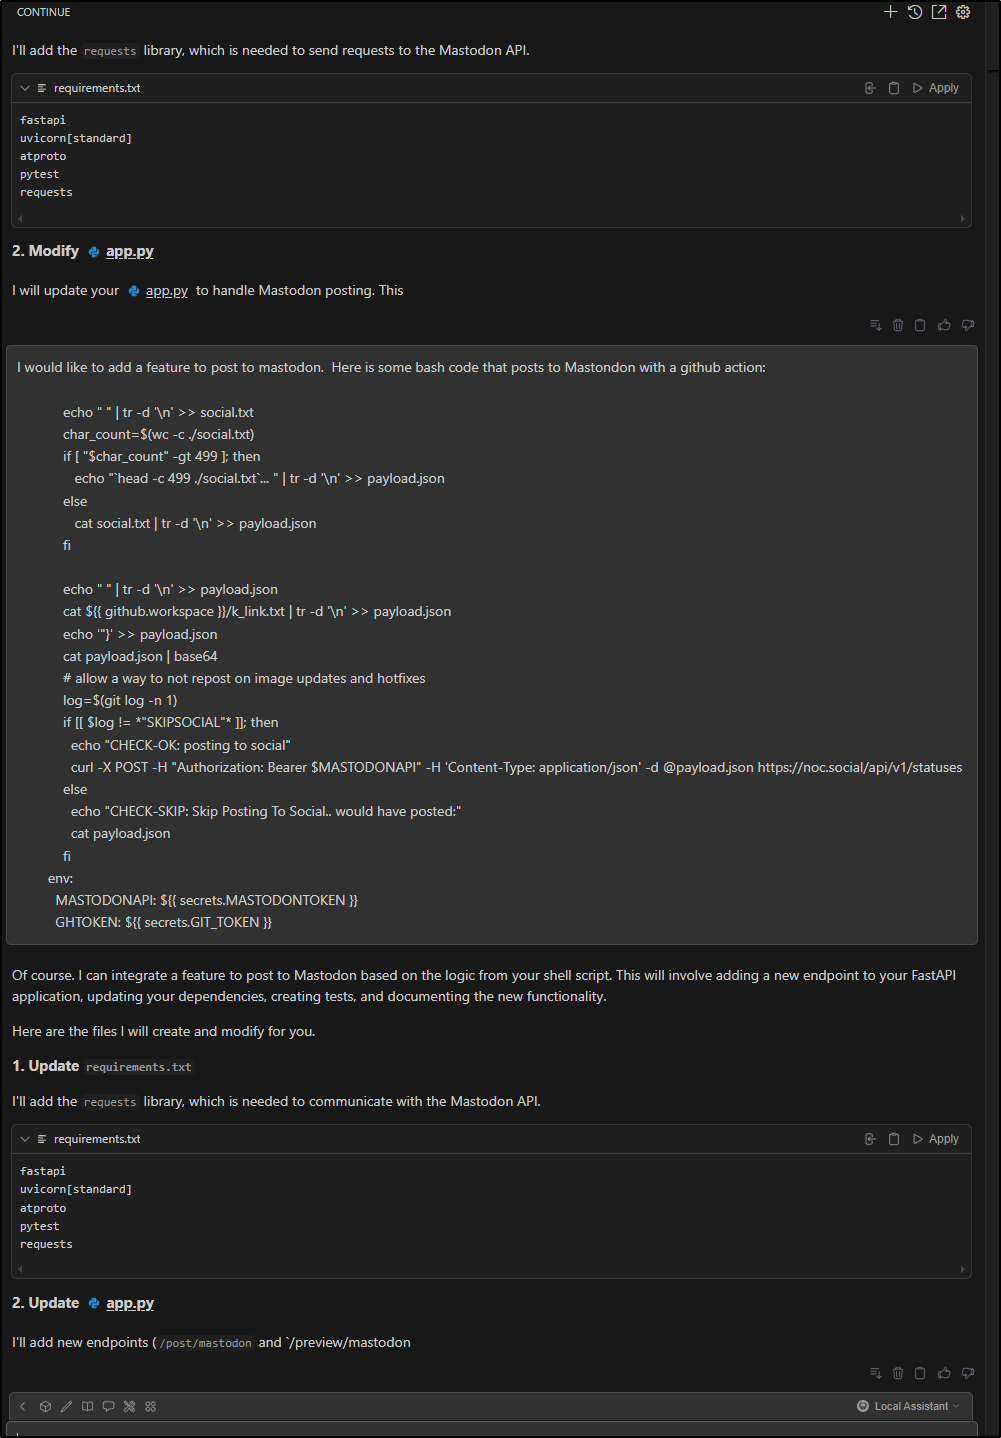The height and width of the screenshot is (1438, 1001).
Task: Open the apps grid icon in bottom toolbar
Action: tap(150, 1406)
